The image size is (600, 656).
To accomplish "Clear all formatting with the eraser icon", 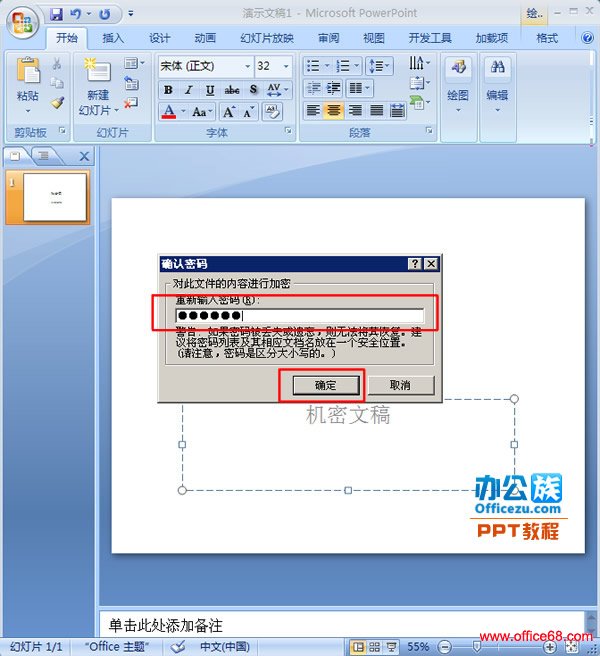I will pos(272,112).
